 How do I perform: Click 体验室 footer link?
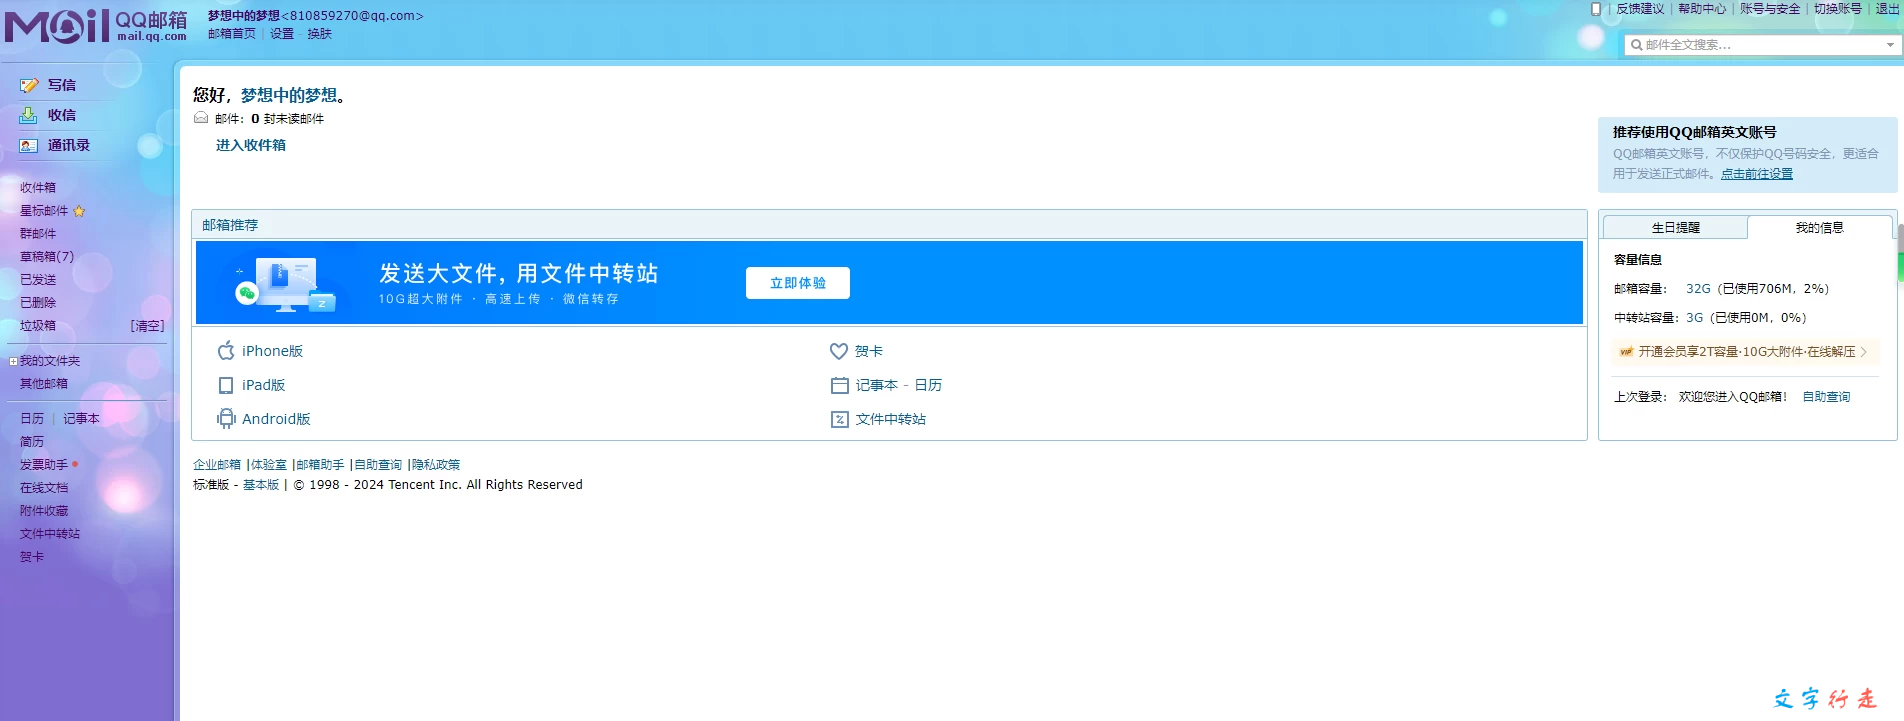[269, 465]
